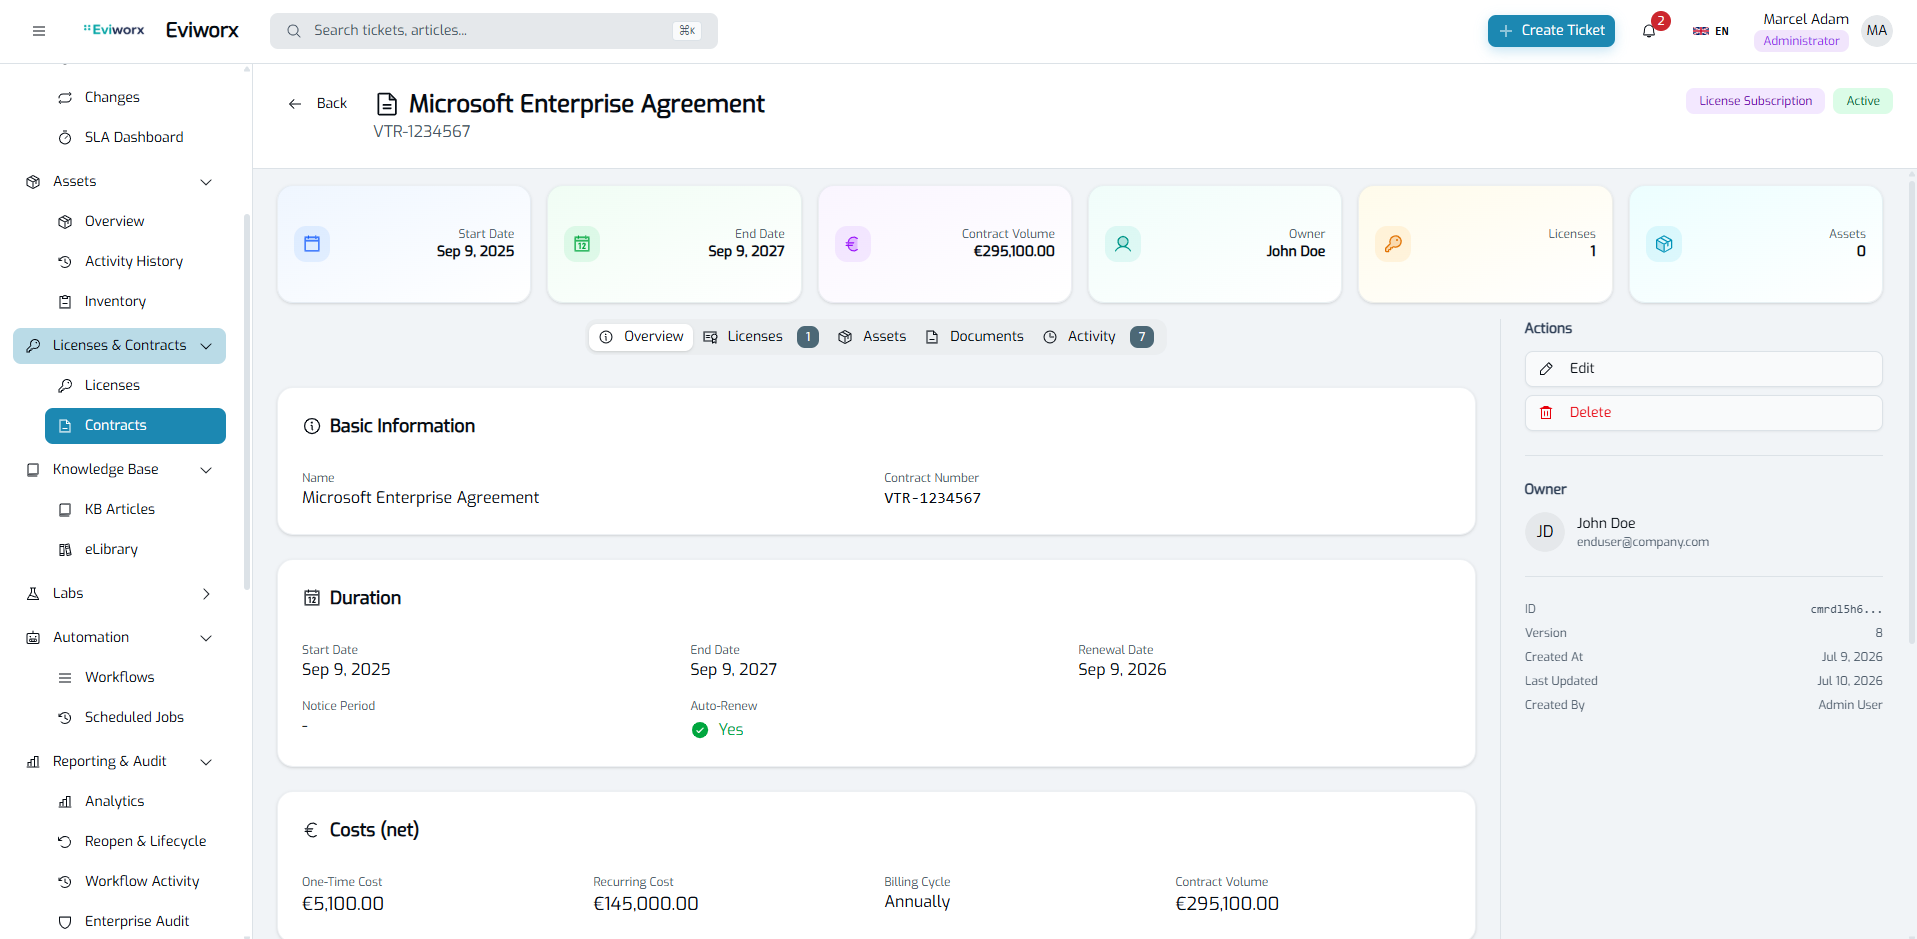The image size is (1917, 939).
Task: Click the Active status badge
Action: pos(1862,101)
